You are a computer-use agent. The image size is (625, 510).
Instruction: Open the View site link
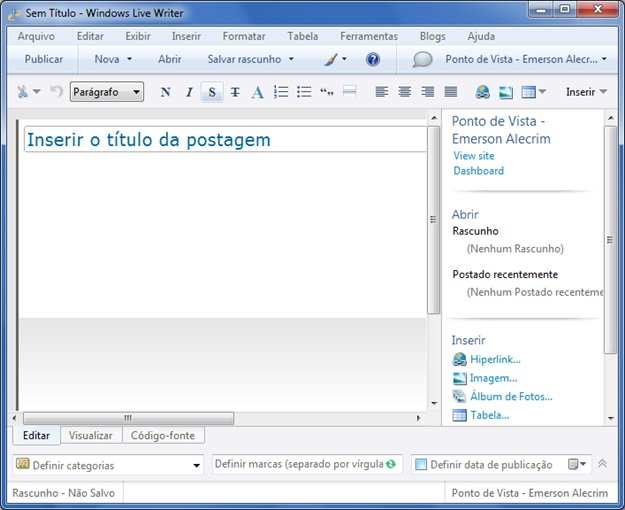pos(474,156)
